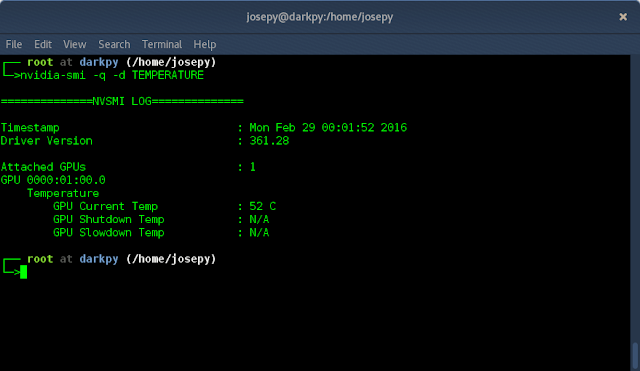This screenshot has width=640, height=371.
Task: Click (/home/josepy) in the last prompt line
Action: [171, 259]
